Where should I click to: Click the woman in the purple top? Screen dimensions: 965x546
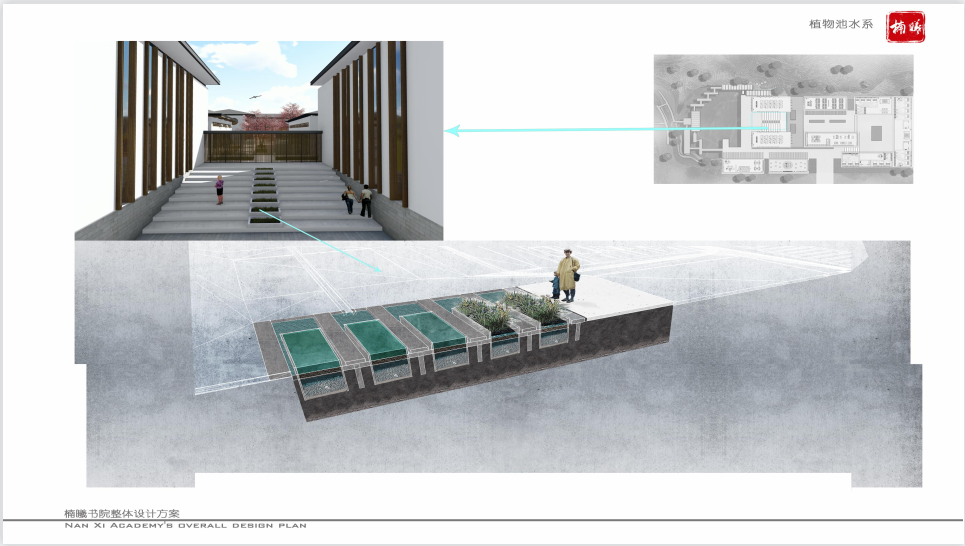(x=220, y=188)
